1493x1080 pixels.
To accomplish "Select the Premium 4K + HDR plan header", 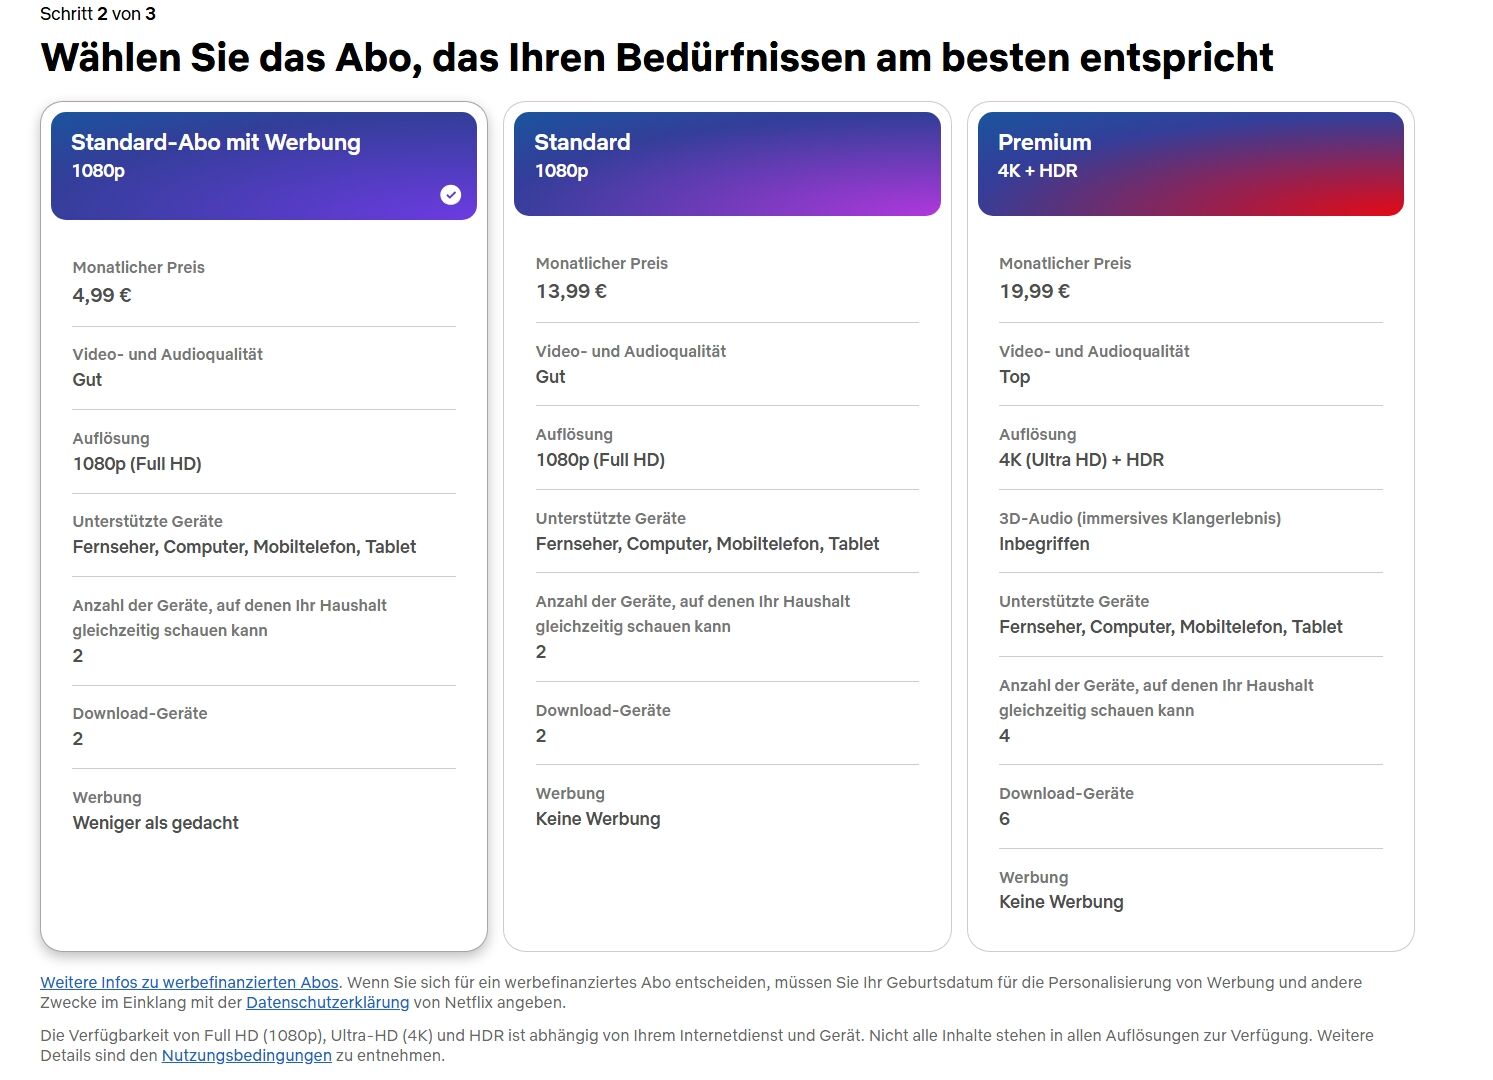I will [x=1191, y=163].
